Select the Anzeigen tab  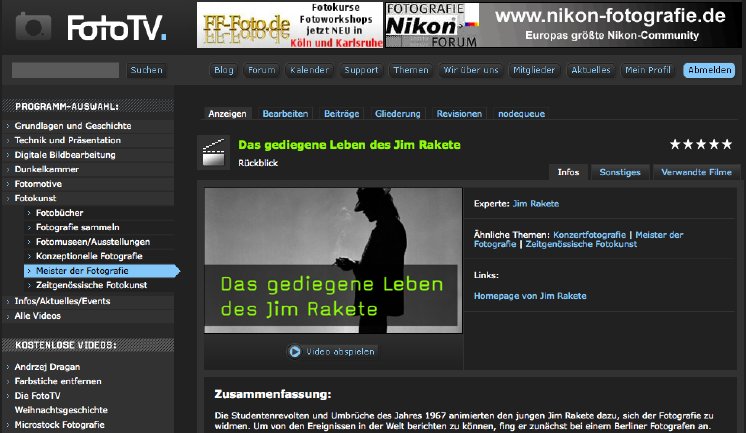(x=227, y=114)
